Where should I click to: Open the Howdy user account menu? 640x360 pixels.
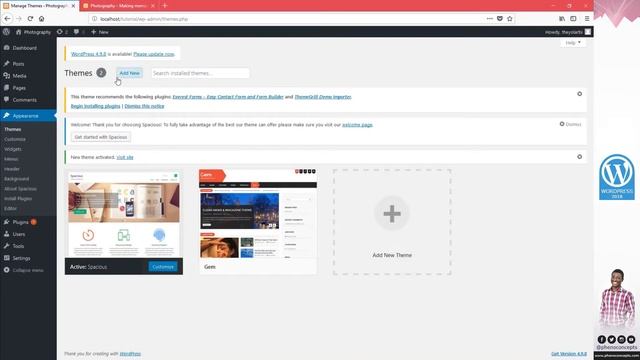coord(568,32)
